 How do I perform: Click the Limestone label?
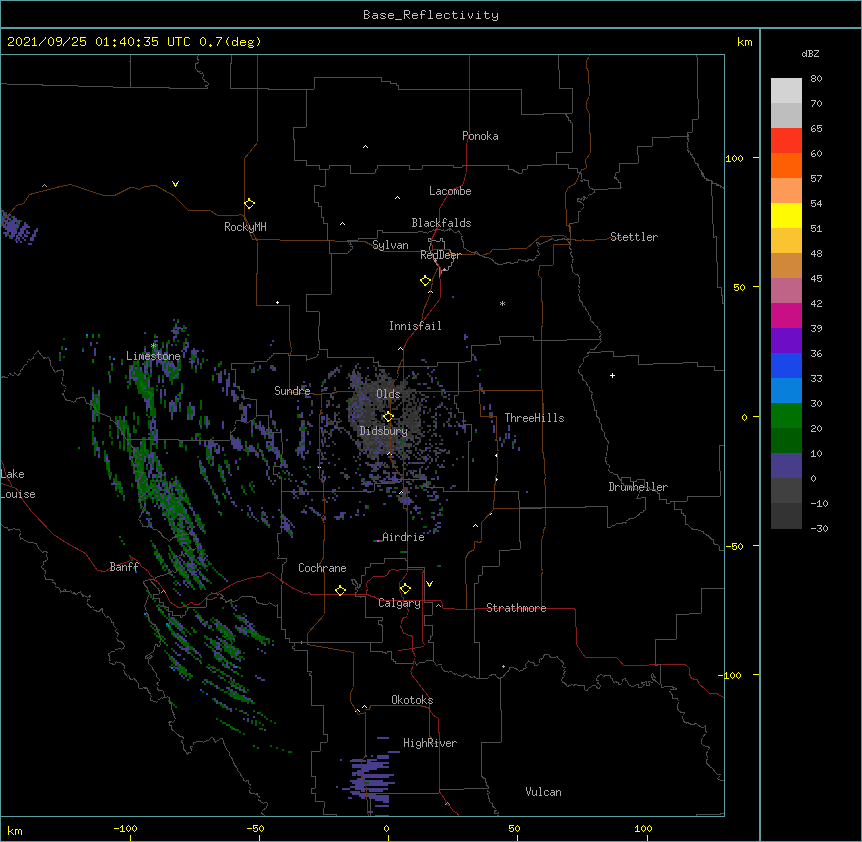coord(153,356)
